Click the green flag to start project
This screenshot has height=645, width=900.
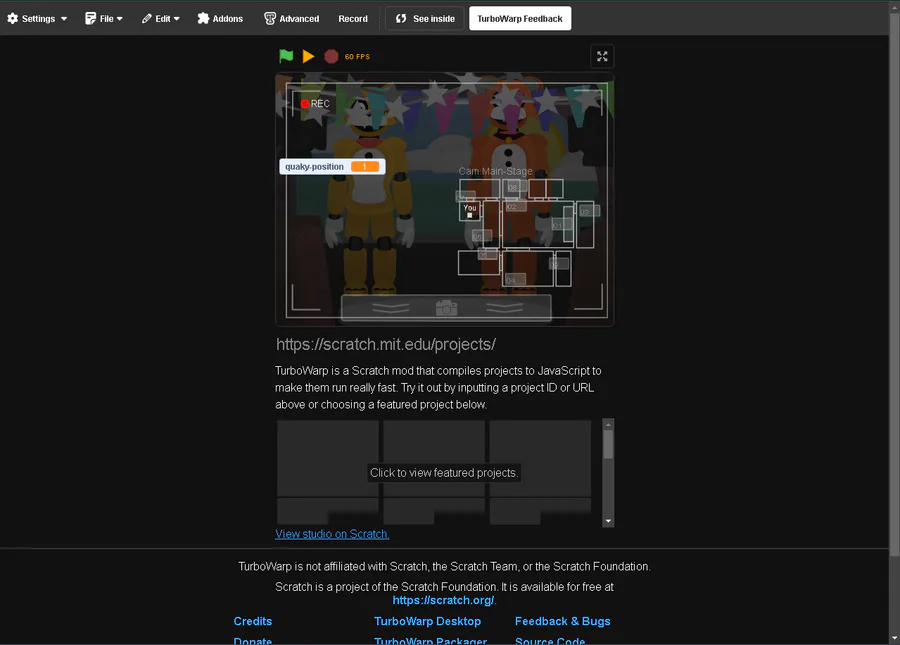point(286,56)
